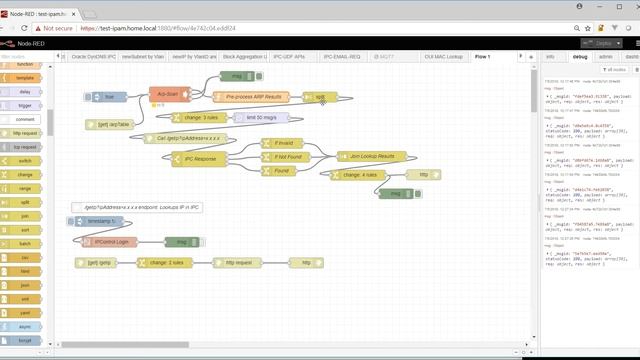Viewport: 640px width, 360px height.
Task: Select the Join Lookup Results node
Action: point(372,156)
